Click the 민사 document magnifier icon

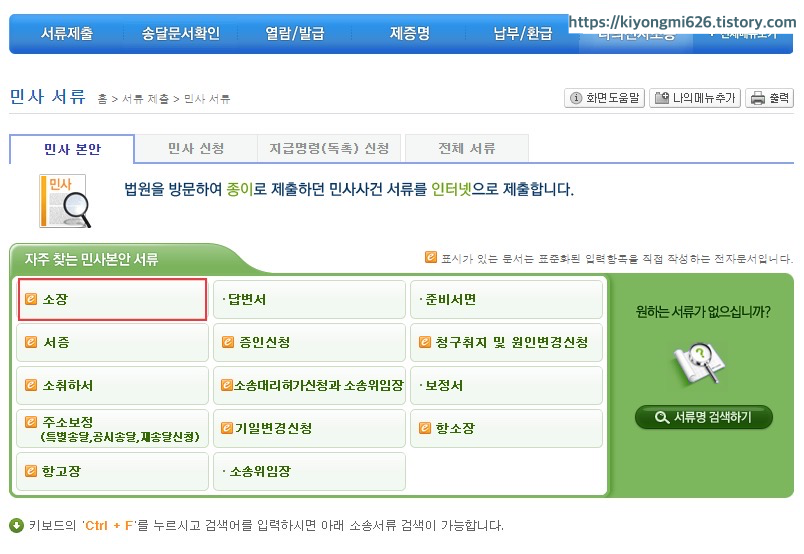[x=65, y=201]
